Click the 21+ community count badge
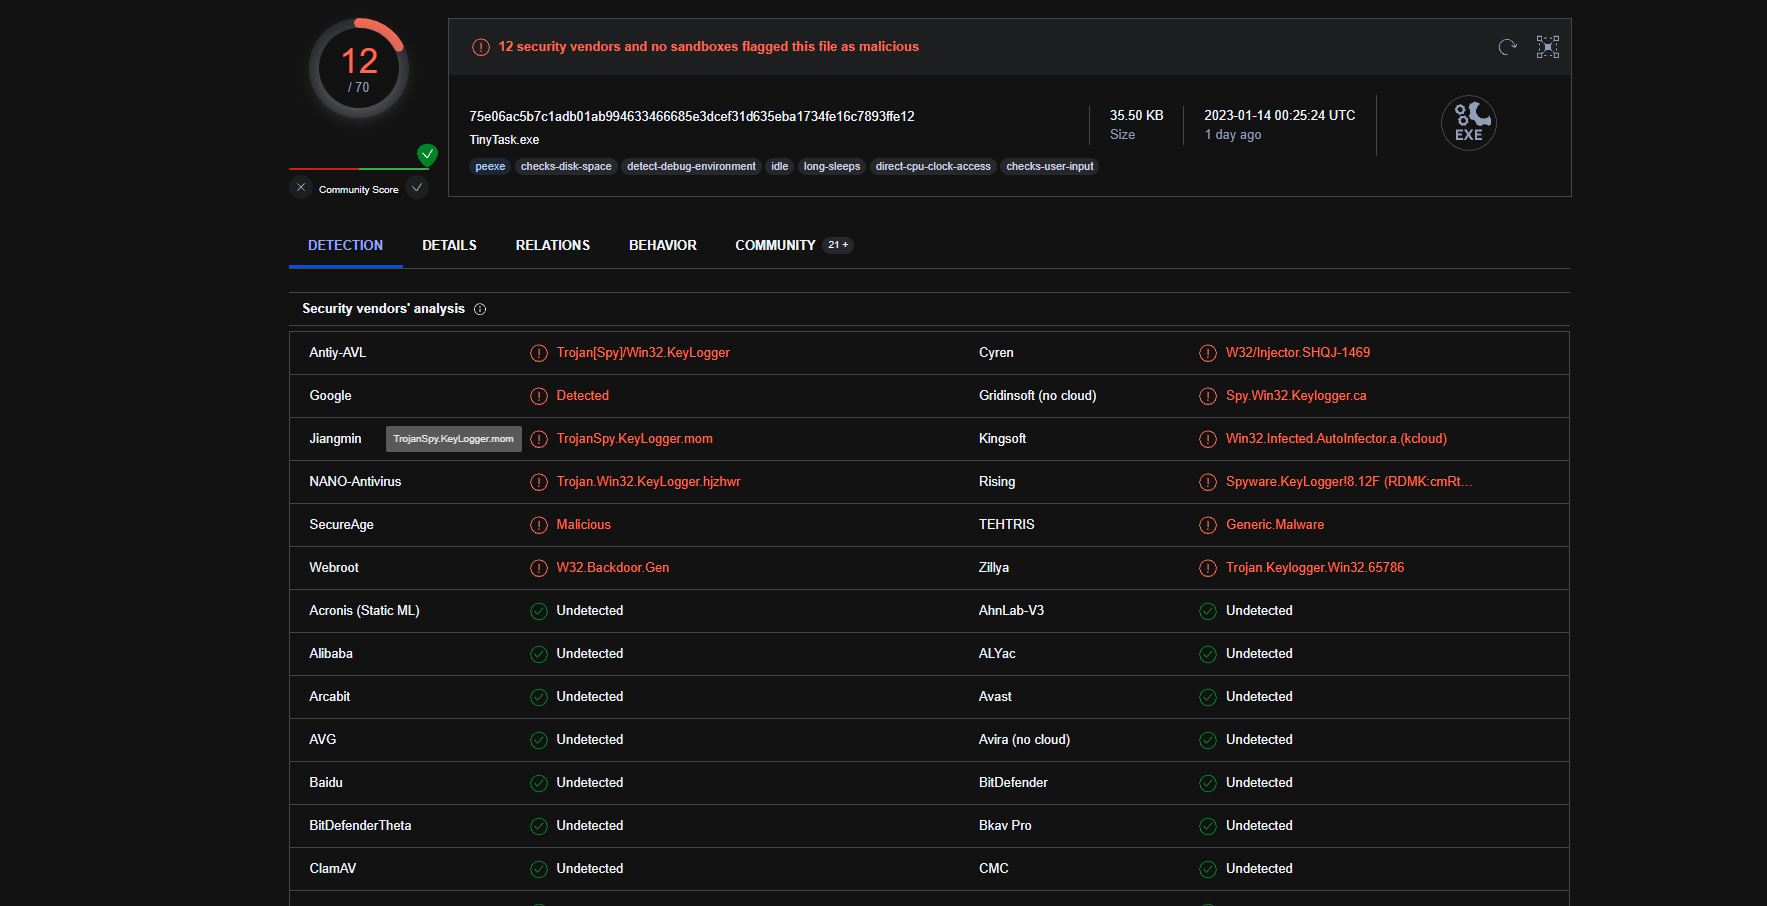The height and width of the screenshot is (906, 1767). [838, 245]
